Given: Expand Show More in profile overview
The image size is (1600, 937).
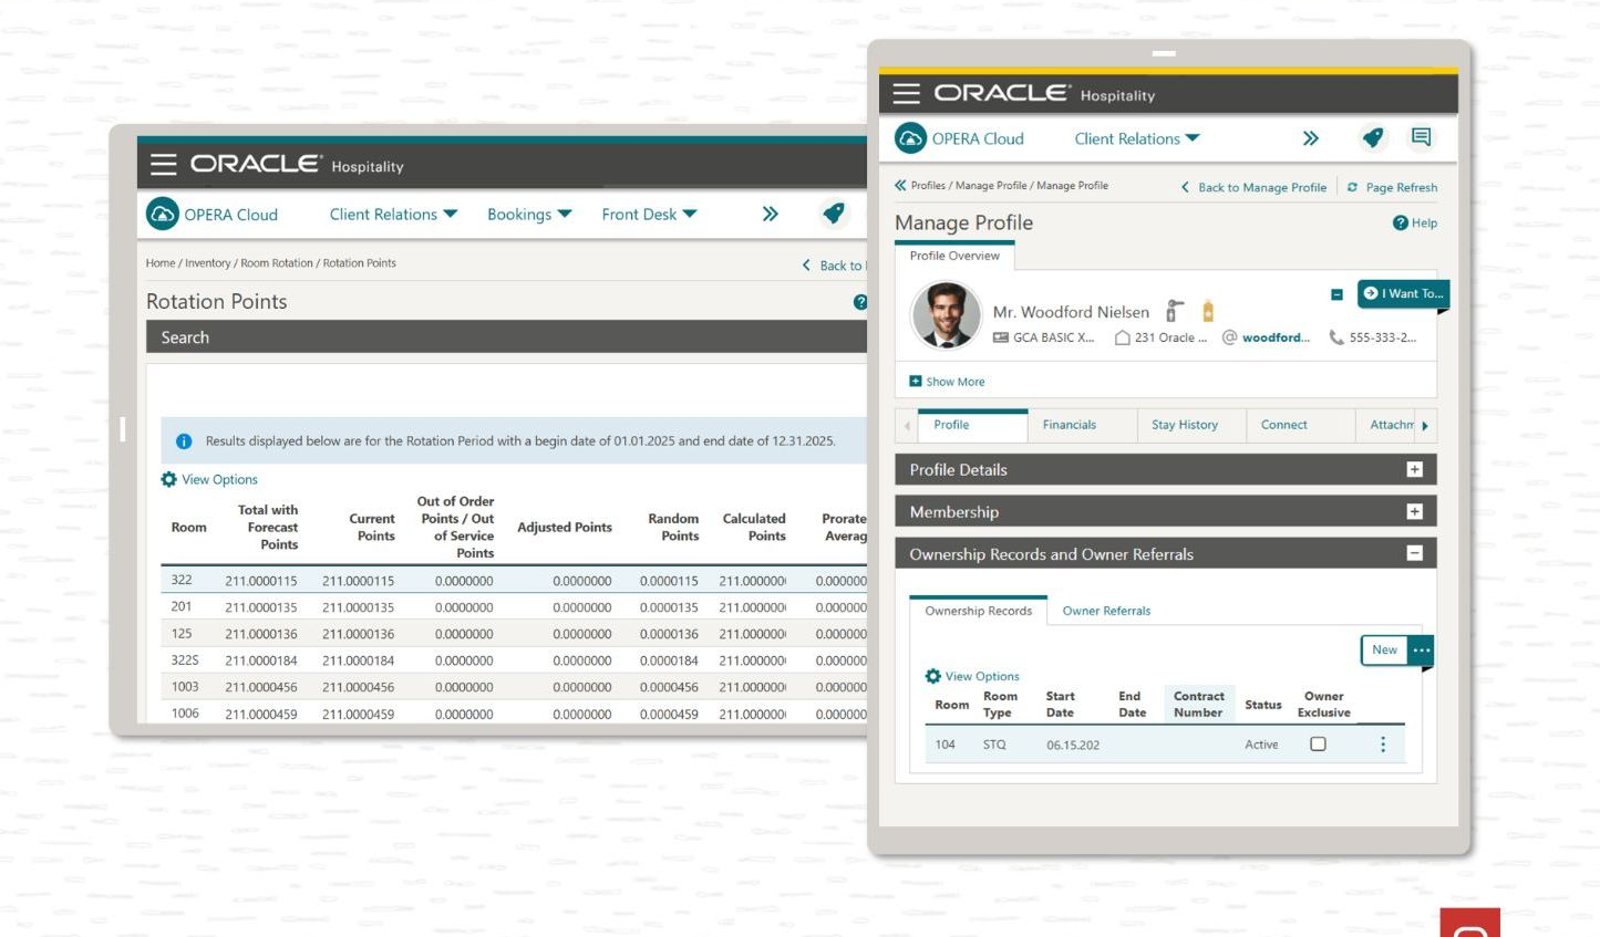Looking at the screenshot, I should coord(947,381).
